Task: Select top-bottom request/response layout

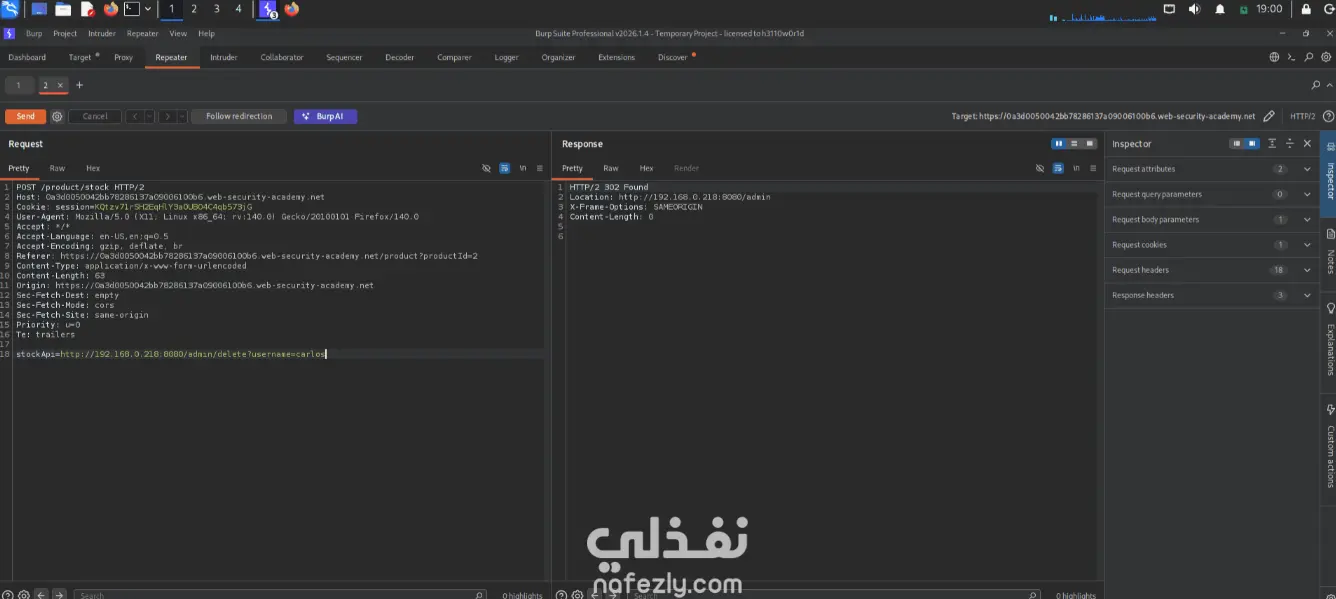Action: click(x=1074, y=144)
